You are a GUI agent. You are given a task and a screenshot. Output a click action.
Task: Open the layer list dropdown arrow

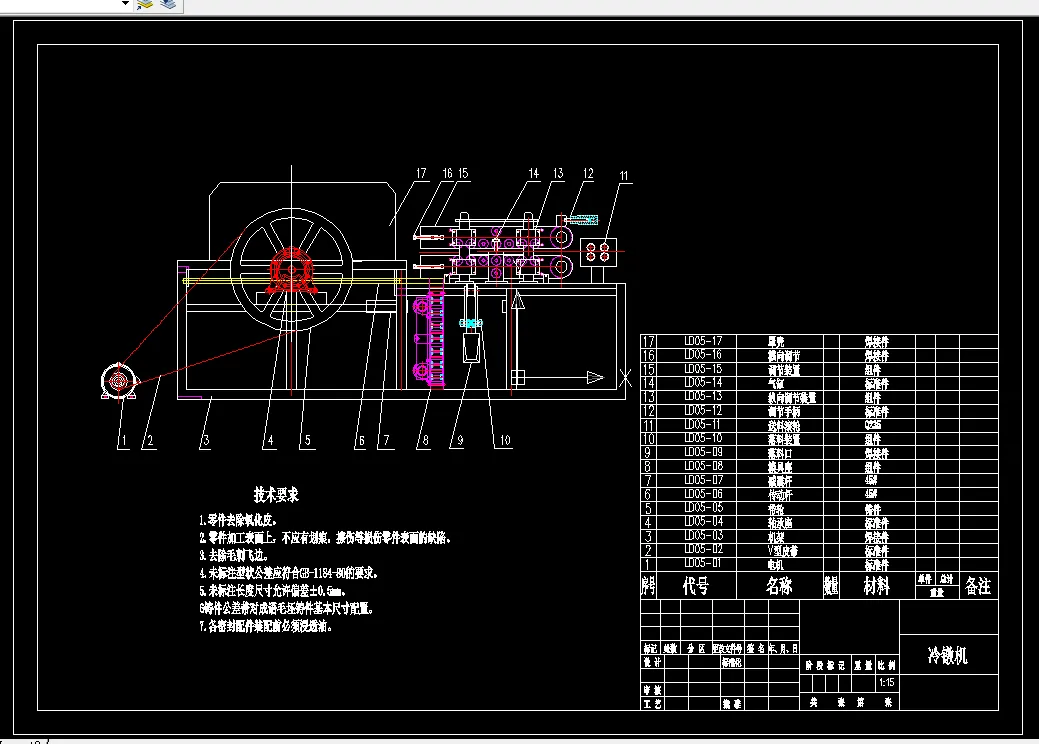[125, 3]
